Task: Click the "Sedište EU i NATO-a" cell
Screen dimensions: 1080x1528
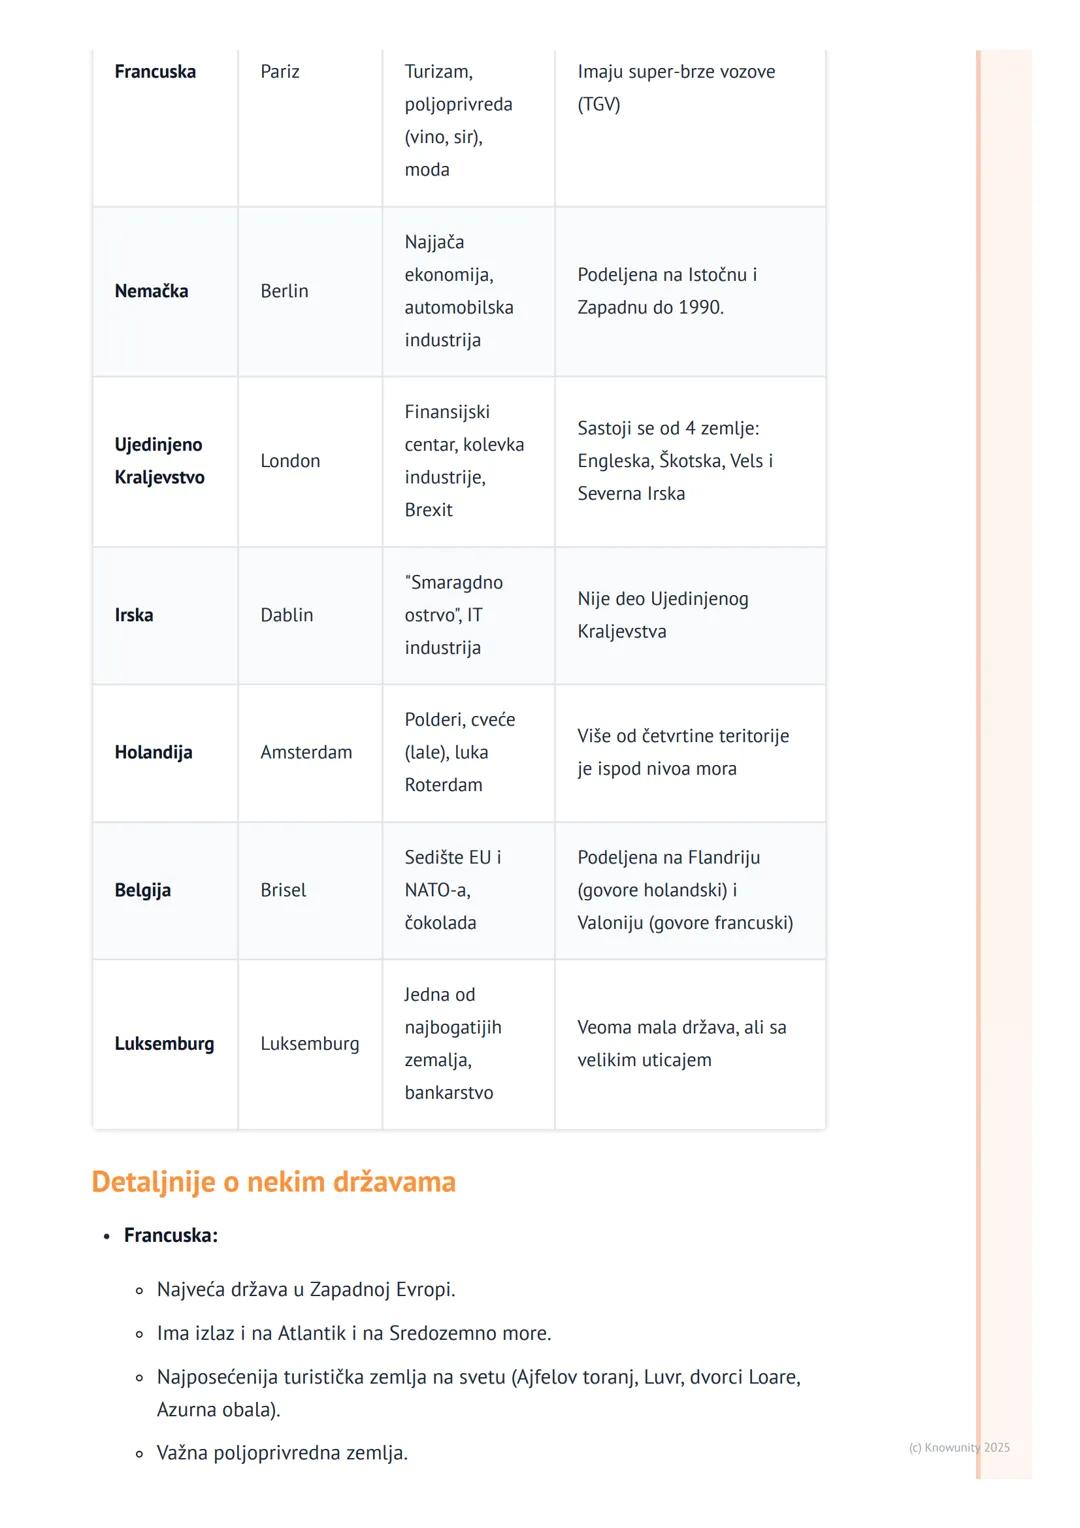Action: coord(453,890)
